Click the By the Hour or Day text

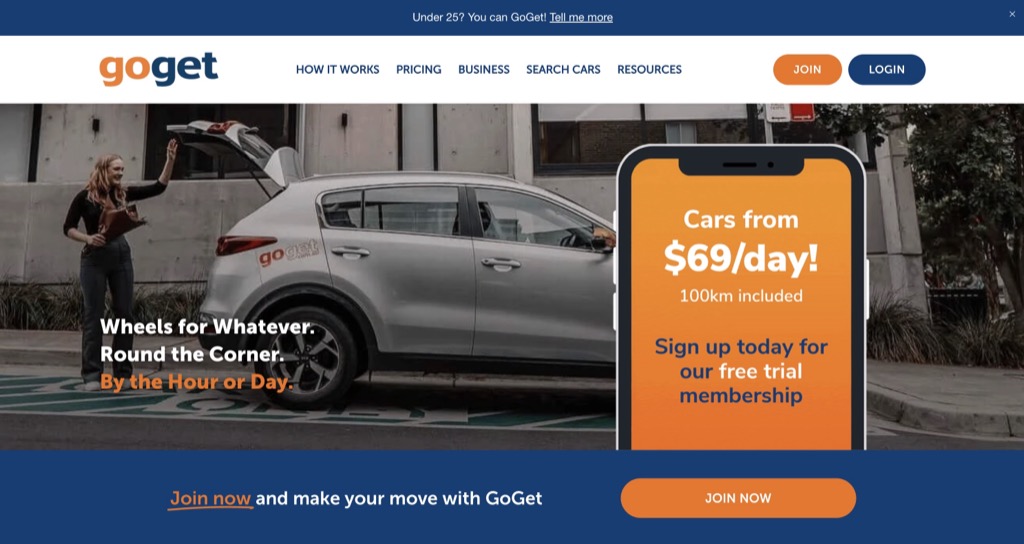197,382
